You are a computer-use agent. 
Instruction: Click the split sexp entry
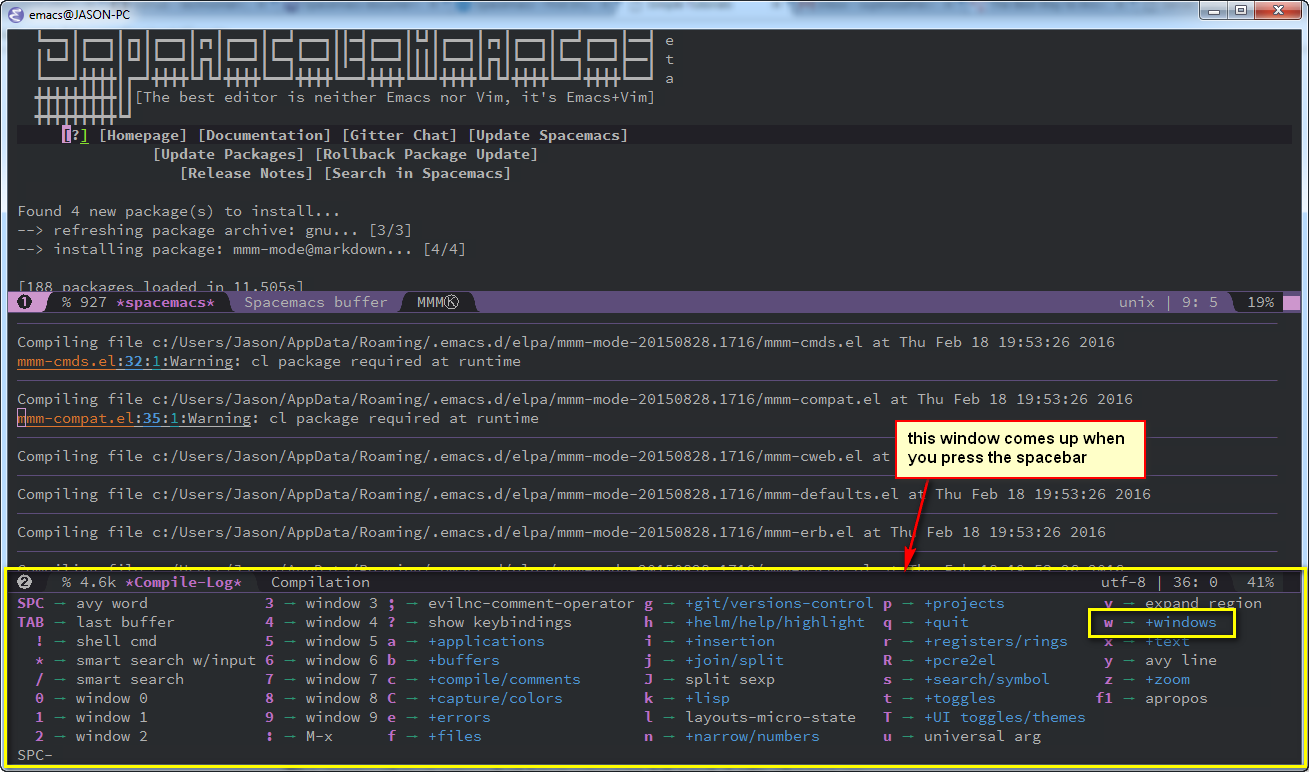730,679
